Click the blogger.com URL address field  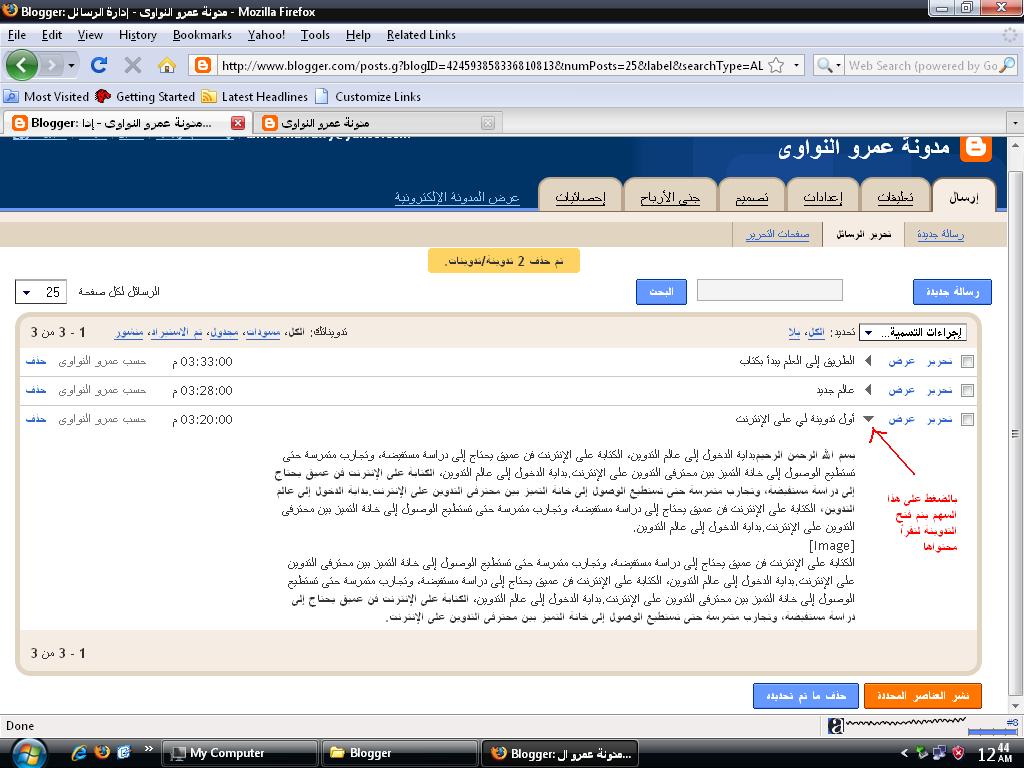coord(492,65)
